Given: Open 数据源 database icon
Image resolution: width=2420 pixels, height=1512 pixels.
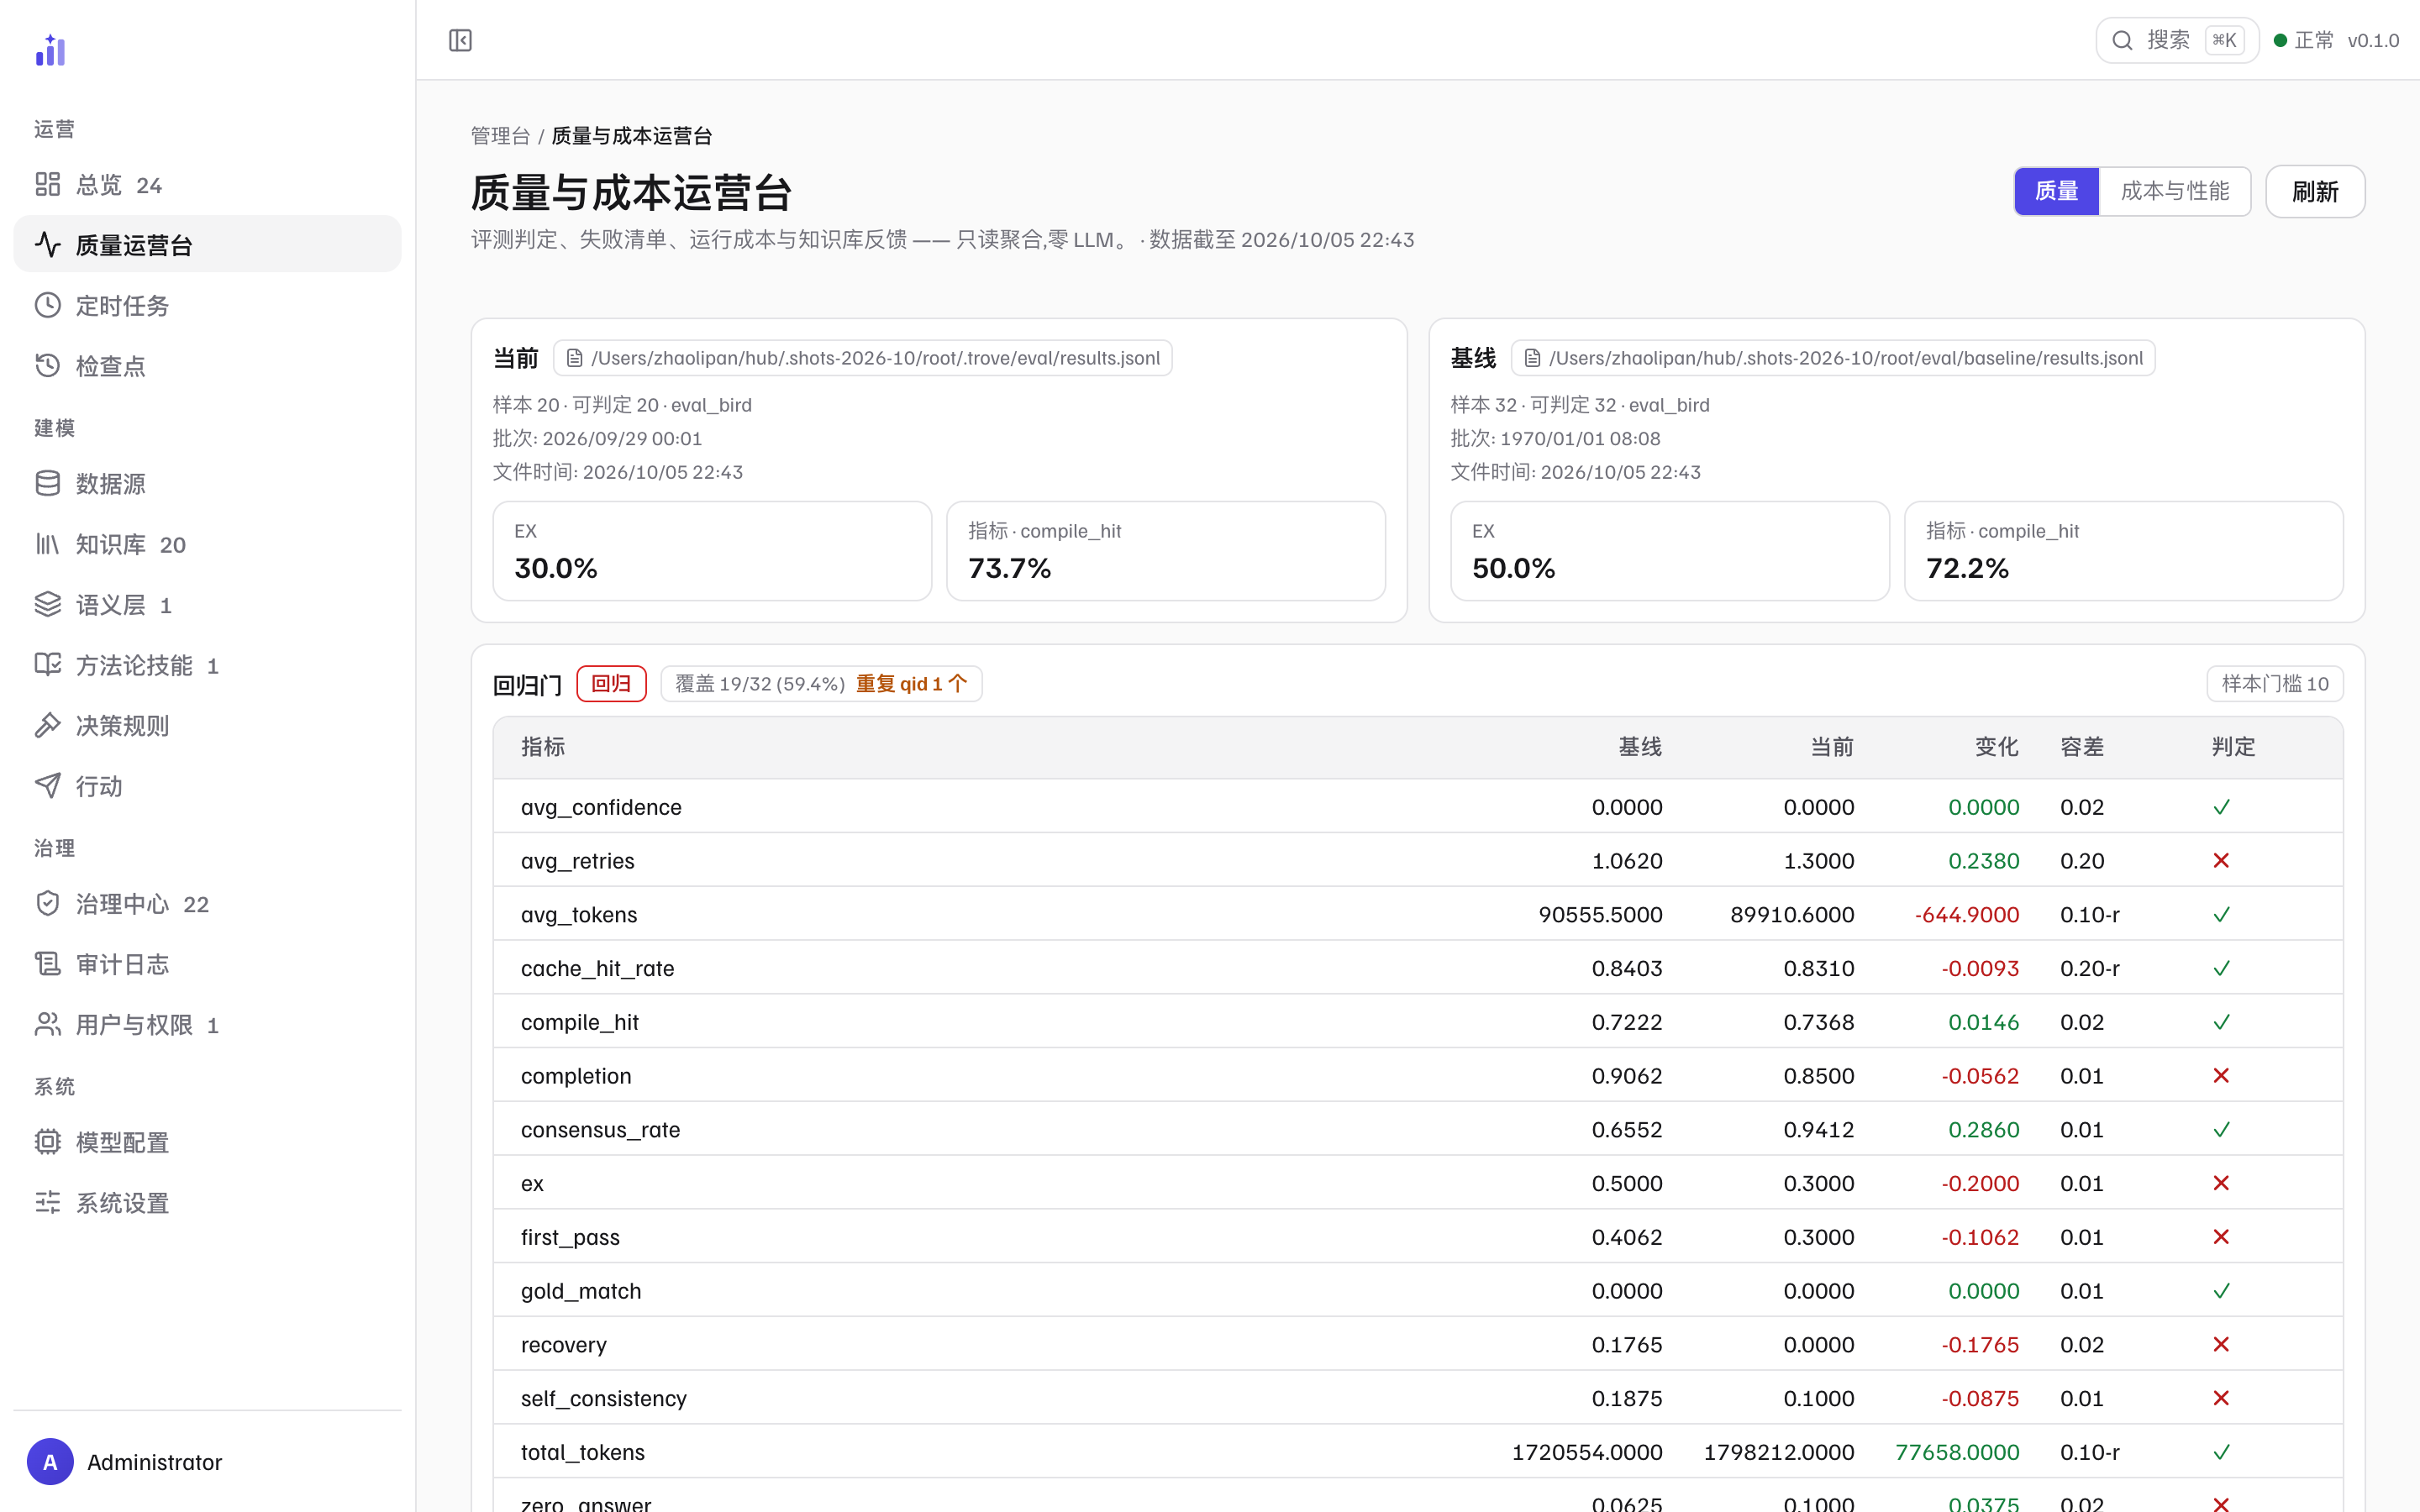Looking at the screenshot, I should [x=48, y=483].
